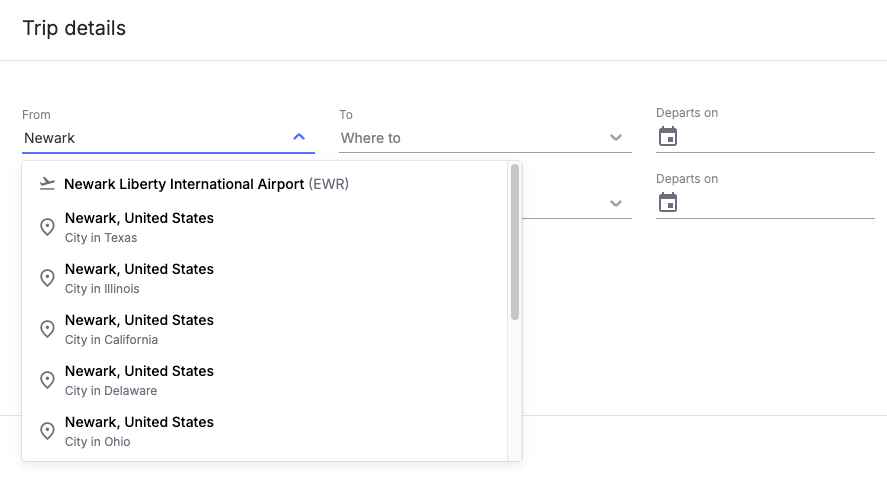
Task: Open the first Departs on calendar icon
Action: 668,137
